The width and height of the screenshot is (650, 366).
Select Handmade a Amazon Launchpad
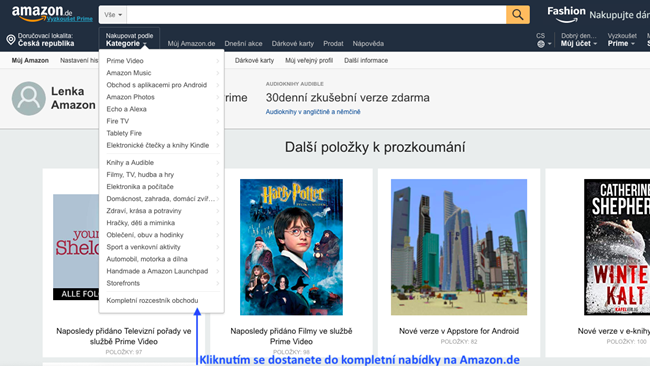(157, 271)
